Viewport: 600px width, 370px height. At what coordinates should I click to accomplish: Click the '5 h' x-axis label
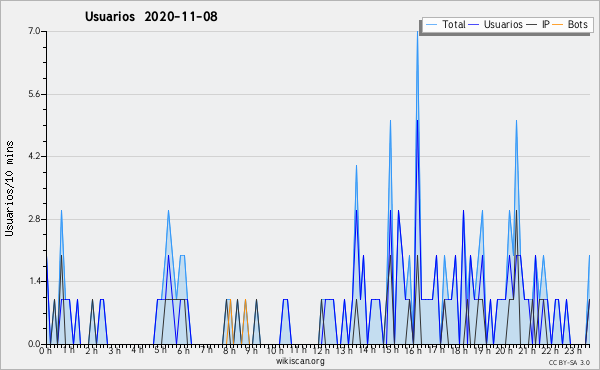coord(160,350)
